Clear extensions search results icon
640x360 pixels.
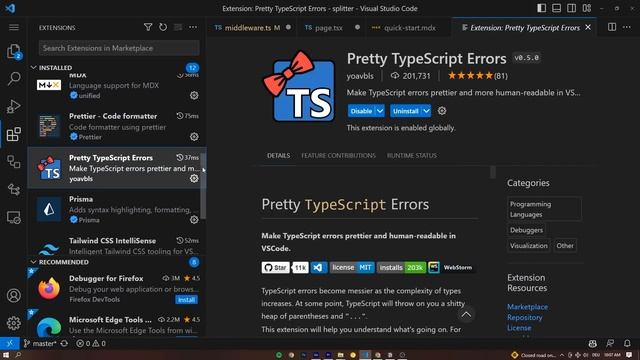tap(178, 27)
